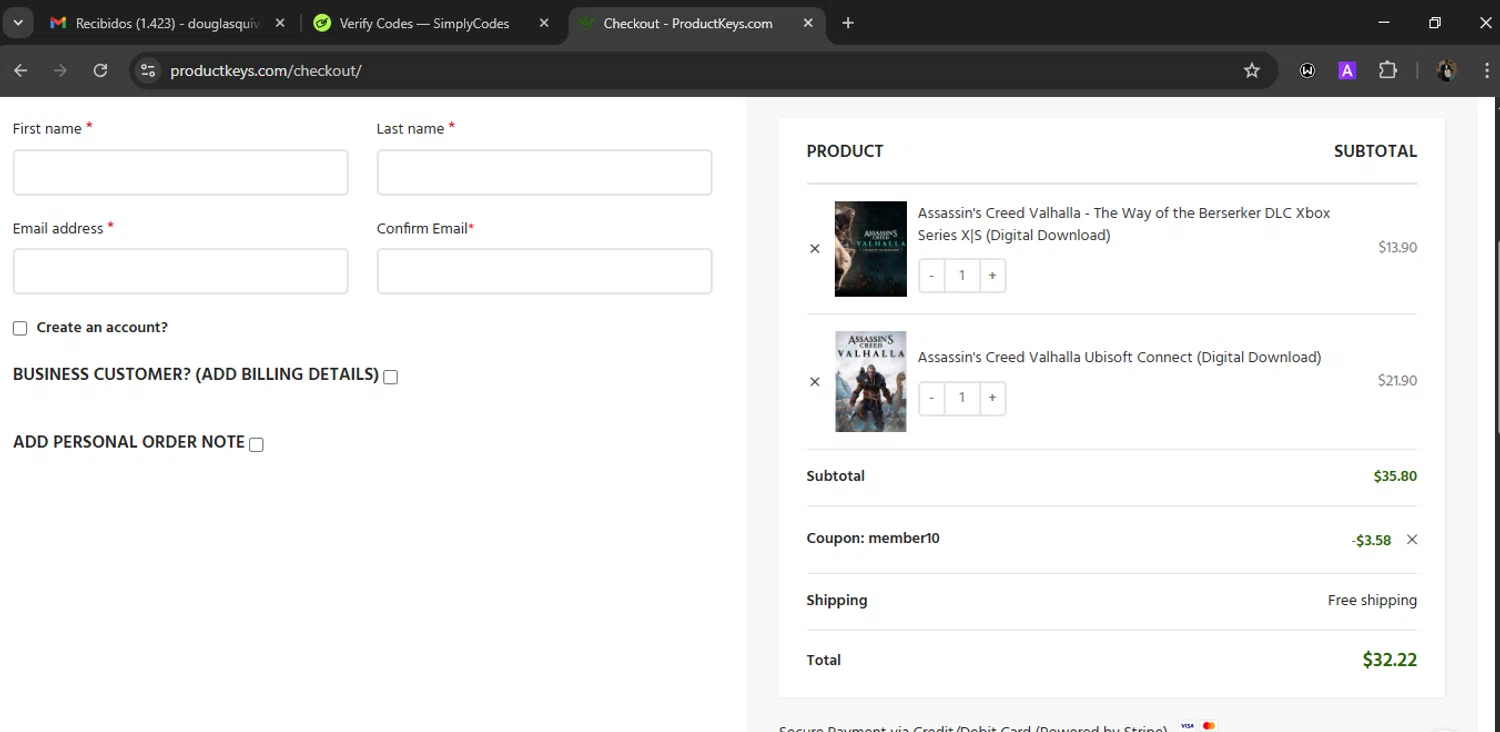Image resolution: width=1500 pixels, height=732 pixels.
Task: Open the Extensions puzzle icon
Action: 1388,70
